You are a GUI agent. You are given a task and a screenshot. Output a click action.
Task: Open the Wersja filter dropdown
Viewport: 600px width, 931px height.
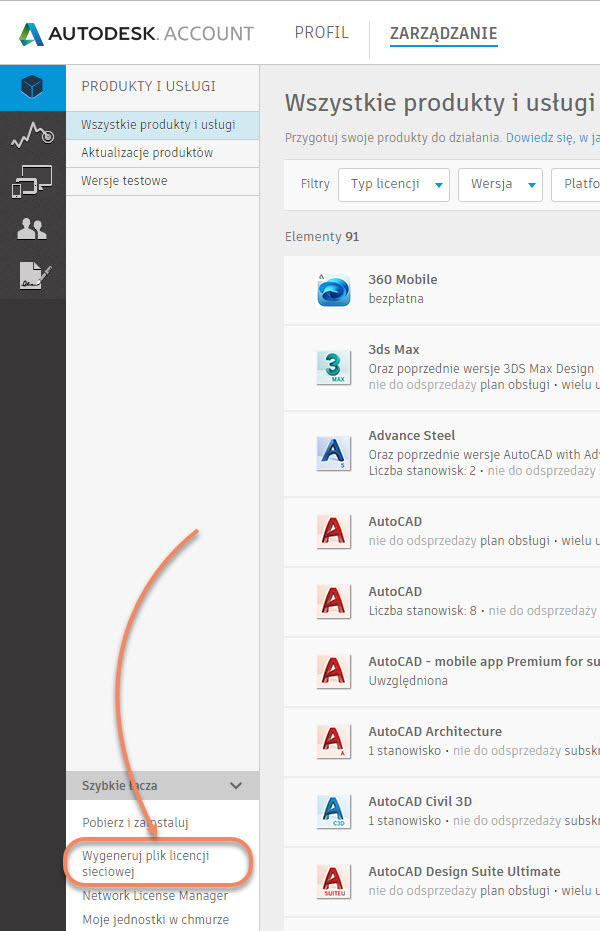point(500,184)
